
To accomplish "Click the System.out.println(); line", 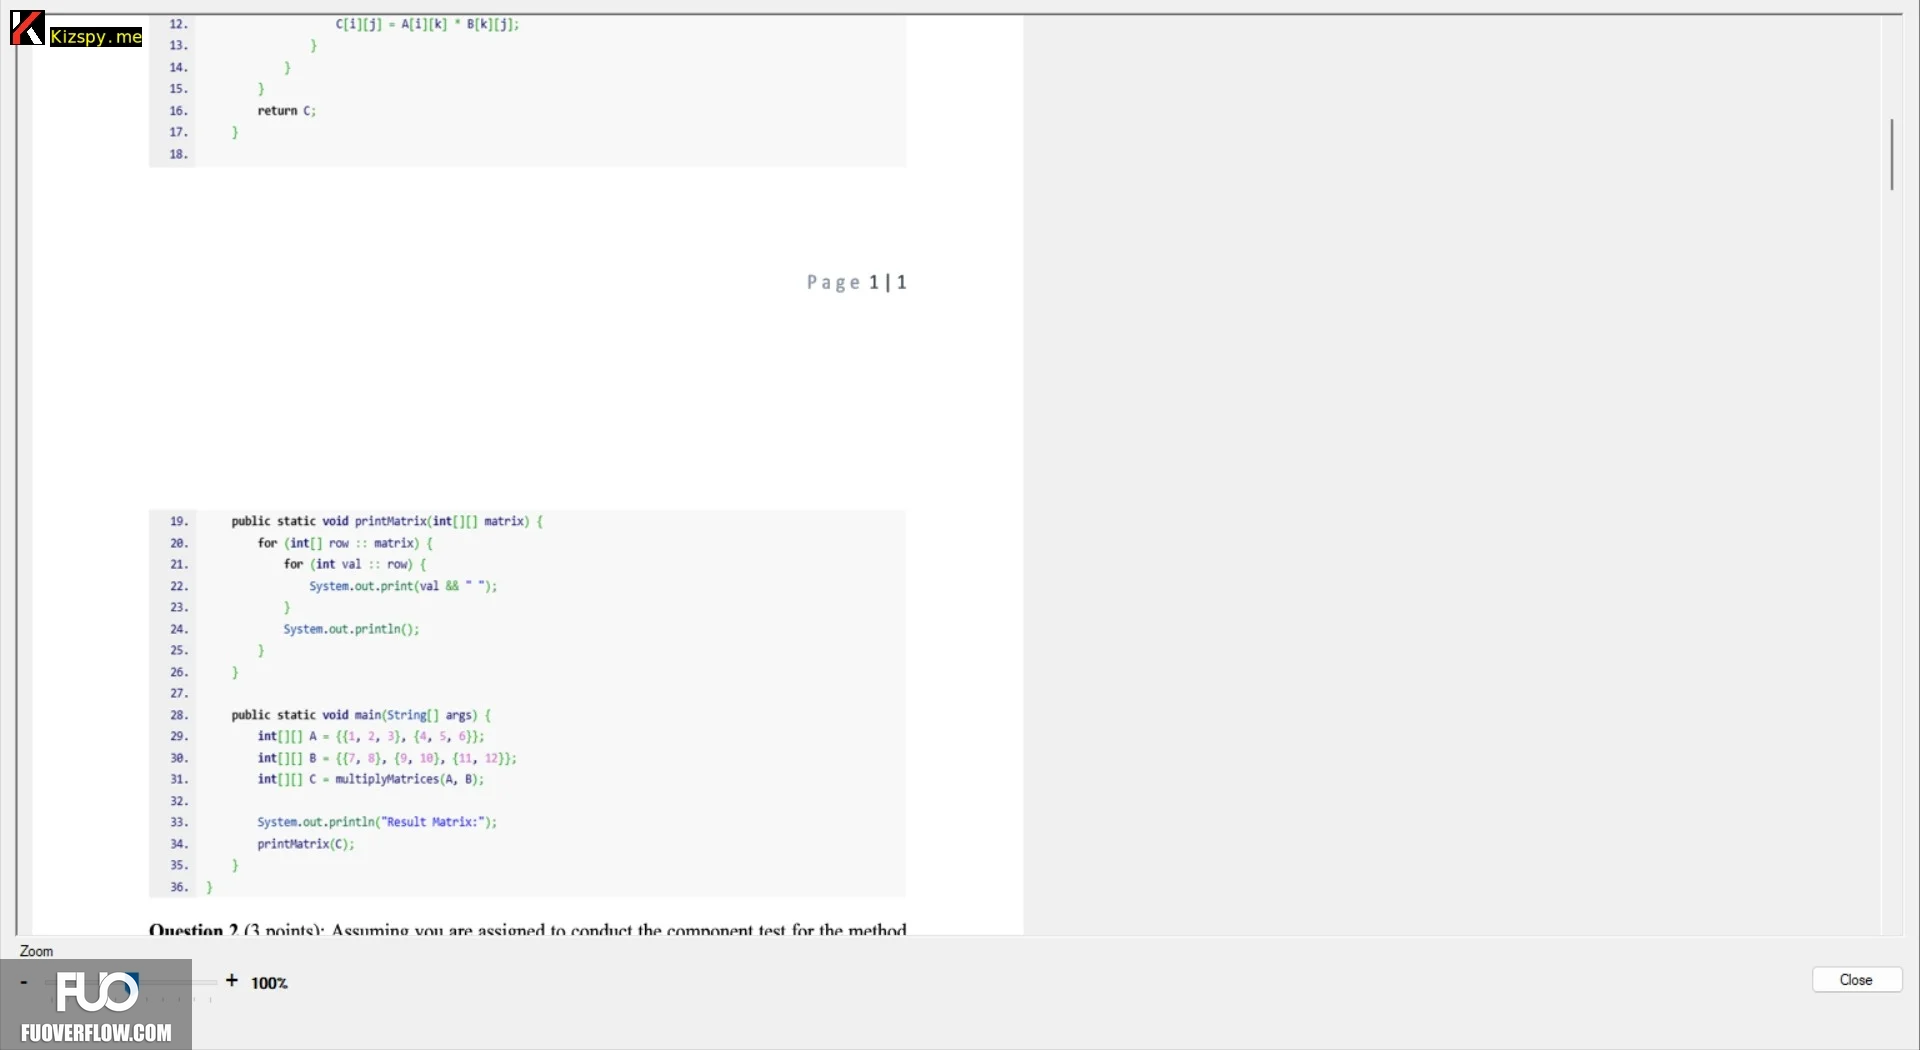I will (351, 629).
